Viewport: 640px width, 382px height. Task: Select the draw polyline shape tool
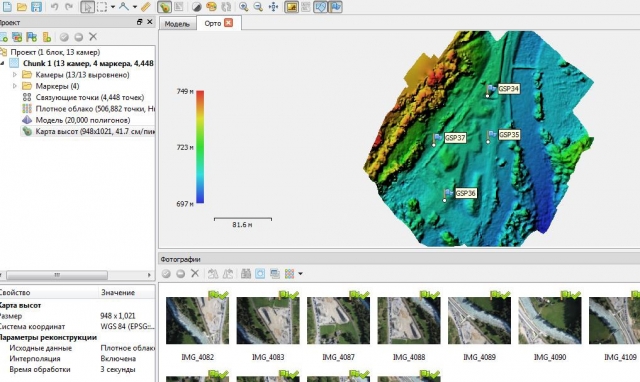pyautogui.click(x=124, y=7)
